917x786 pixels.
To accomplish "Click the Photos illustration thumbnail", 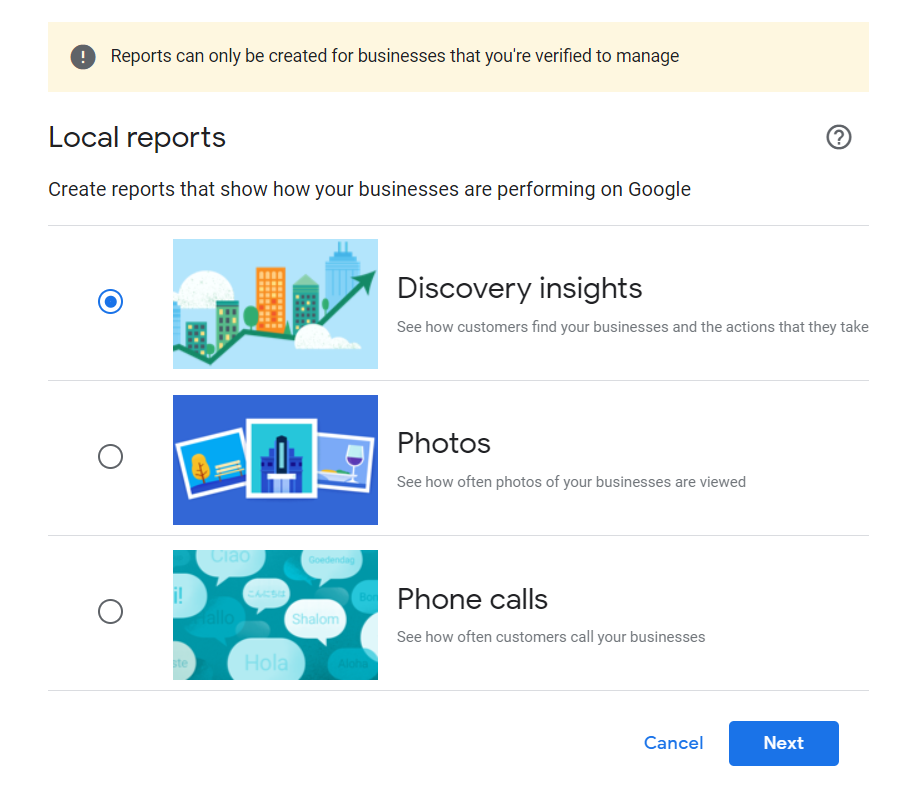I will (275, 460).
